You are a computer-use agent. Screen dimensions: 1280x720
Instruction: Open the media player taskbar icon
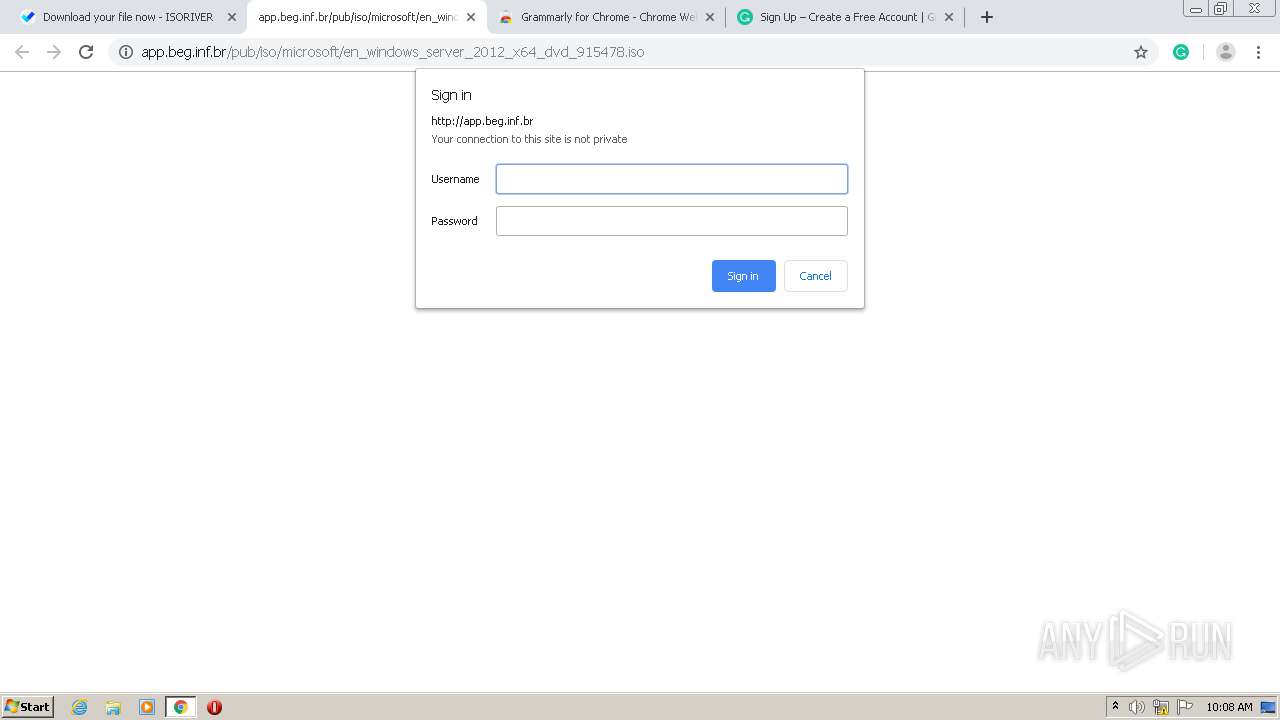click(147, 707)
